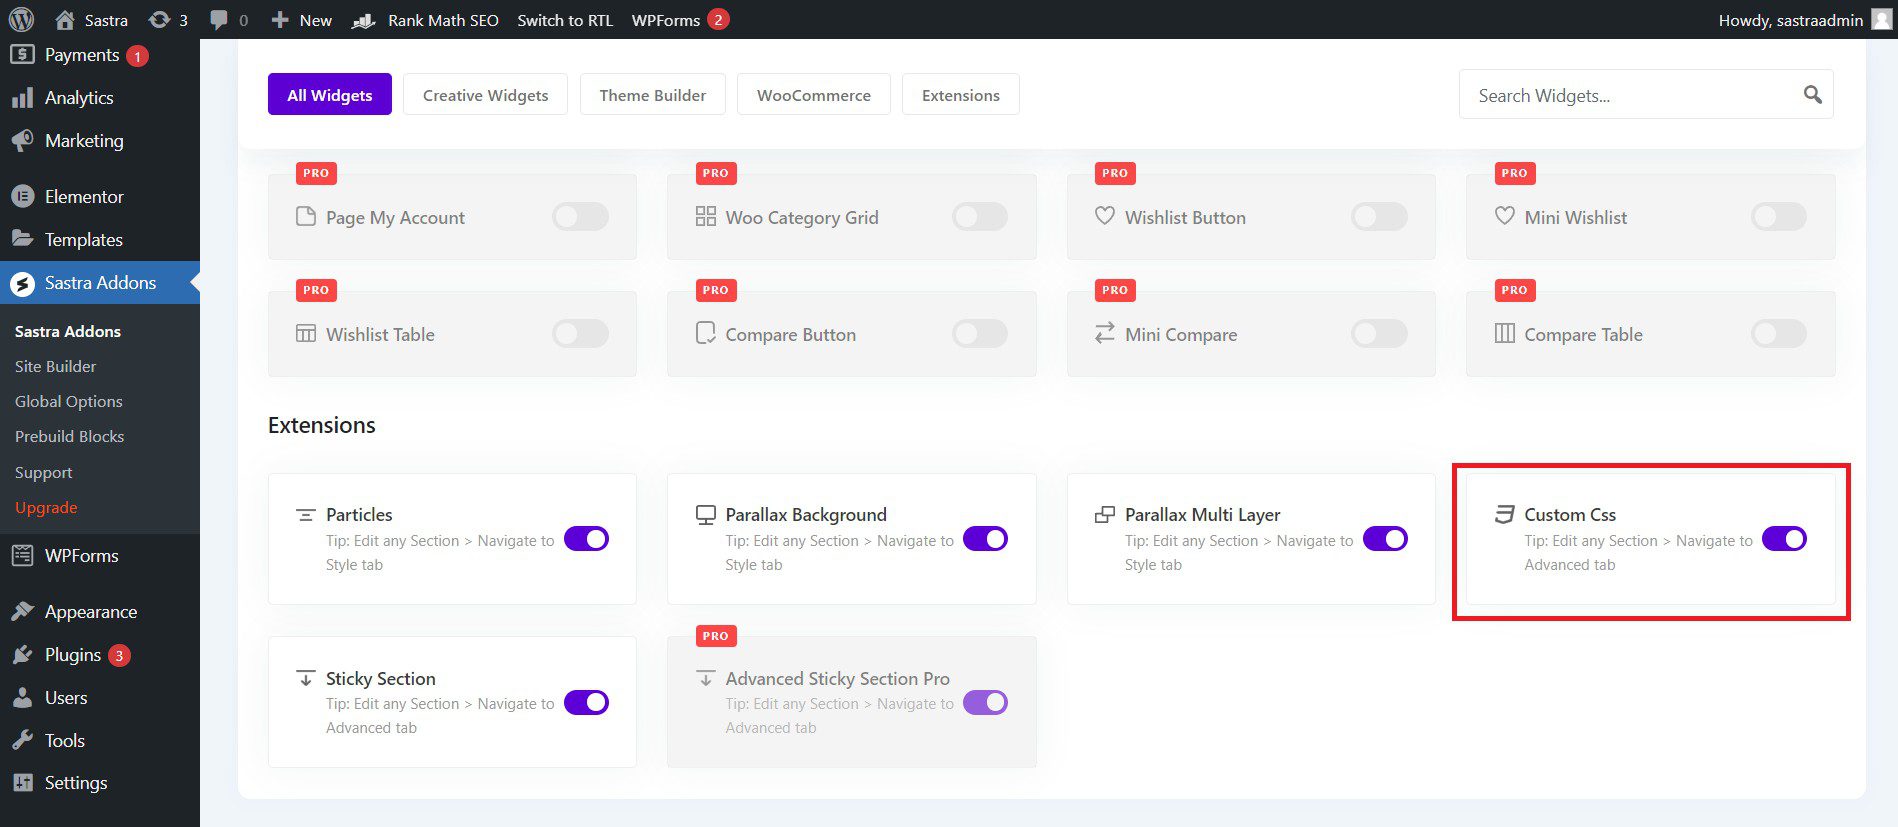Image resolution: width=1898 pixels, height=827 pixels.
Task: Turn off the Particles toggle
Action: (x=586, y=539)
